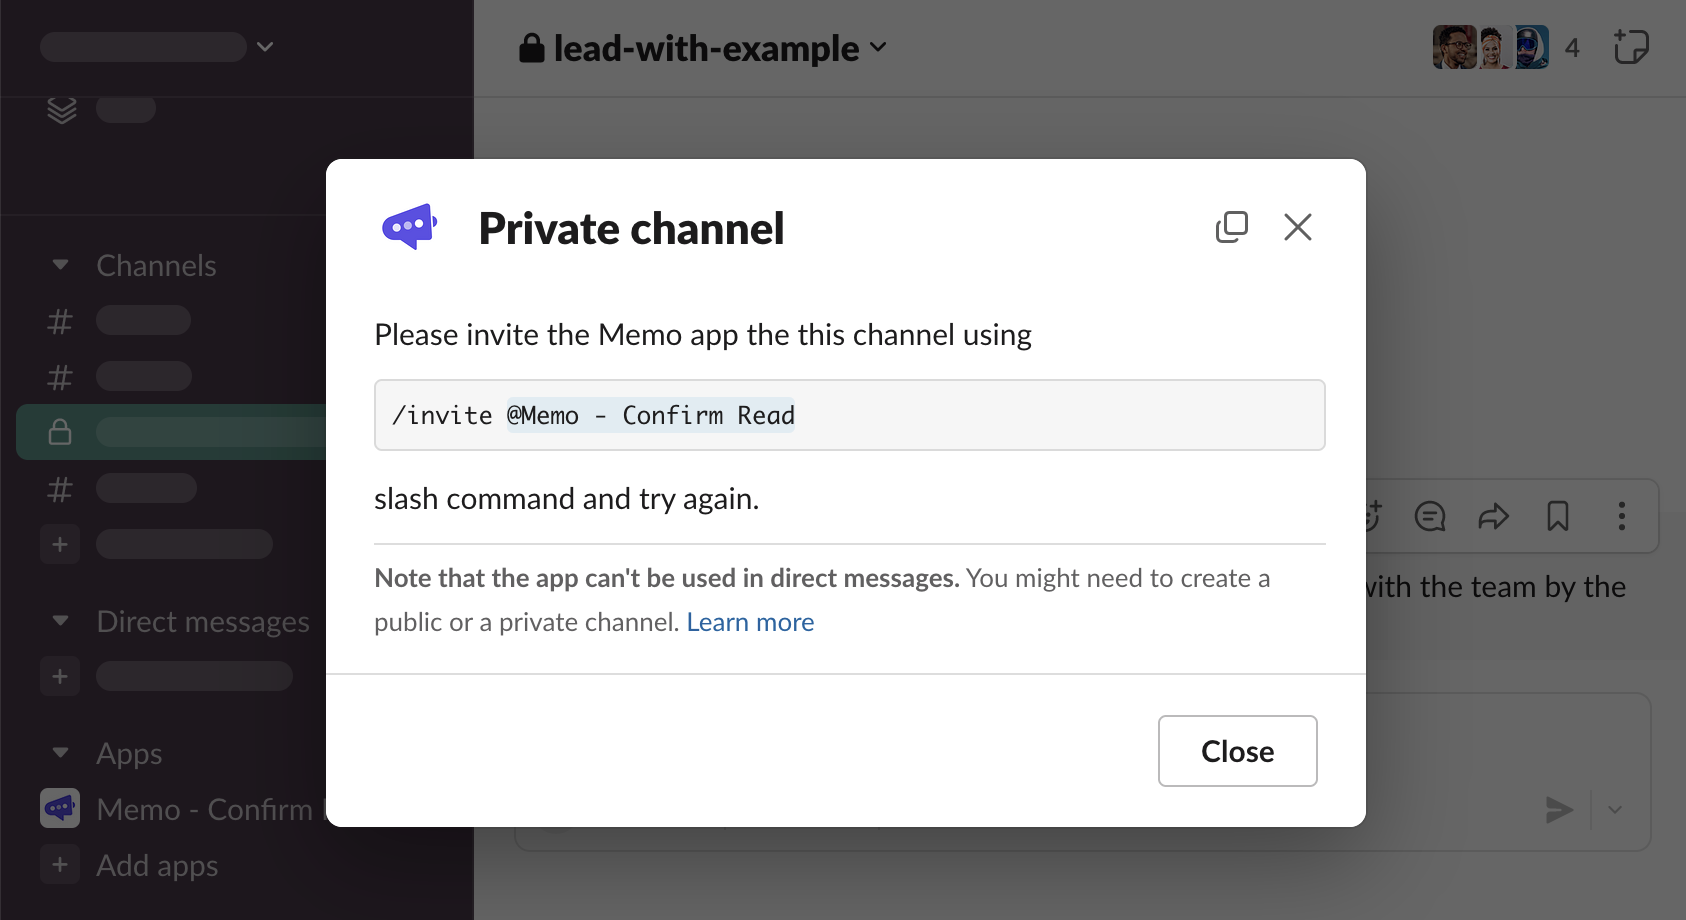Image resolution: width=1686 pixels, height=920 pixels.
Task: Forward message with the share arrow icon
Action: tap(1493, 516)
